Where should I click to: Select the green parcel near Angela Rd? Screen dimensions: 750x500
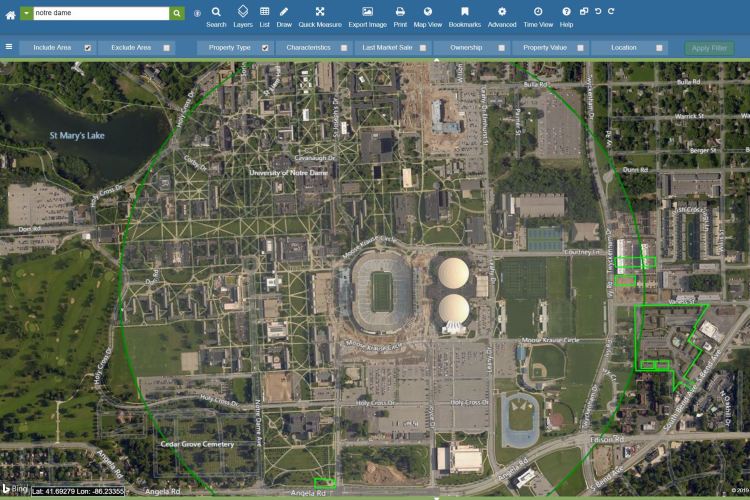(x=325, y=483)
